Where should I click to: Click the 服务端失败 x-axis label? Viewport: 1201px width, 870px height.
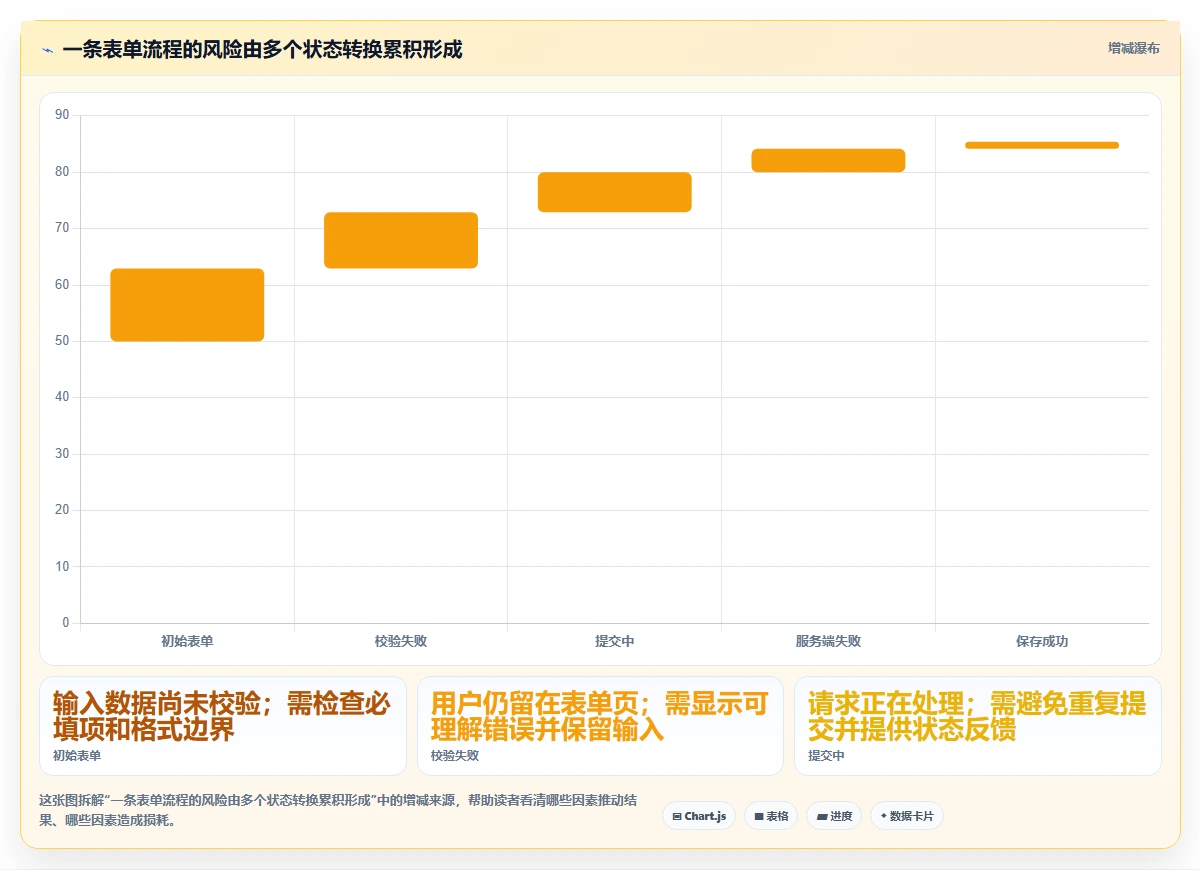click(x=828, y=641)
